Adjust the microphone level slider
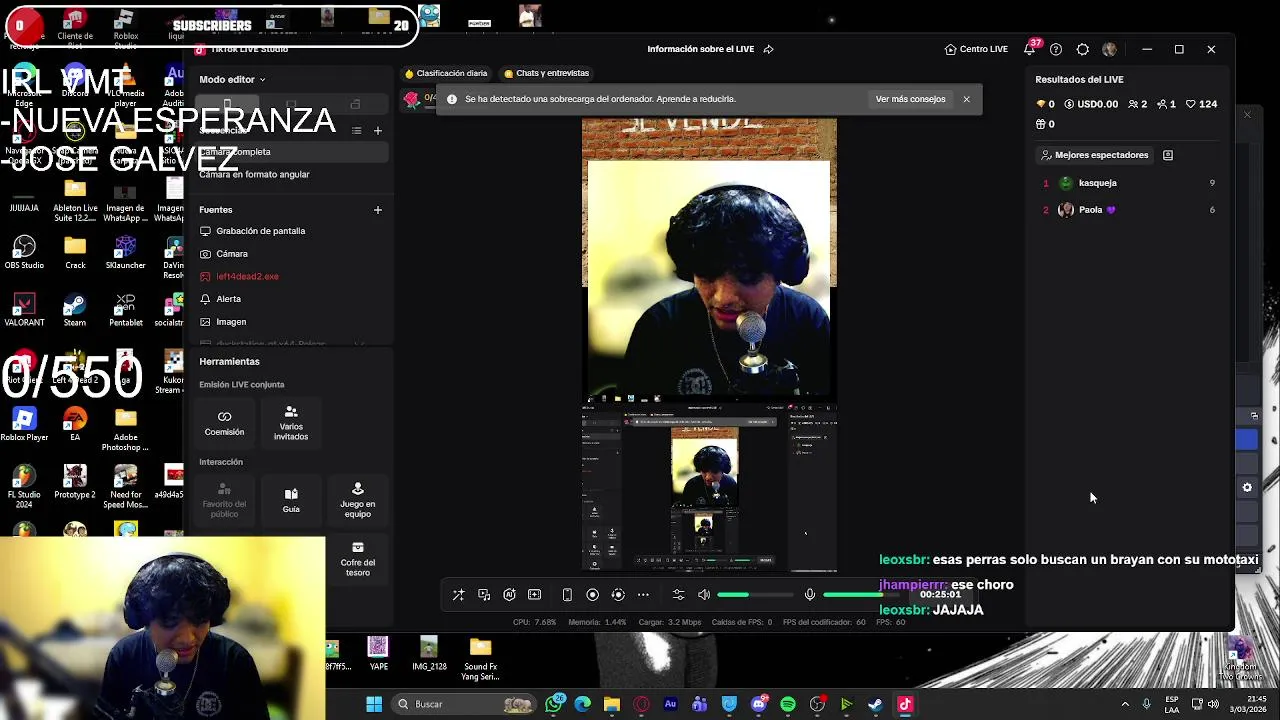 tap(861, 595)
